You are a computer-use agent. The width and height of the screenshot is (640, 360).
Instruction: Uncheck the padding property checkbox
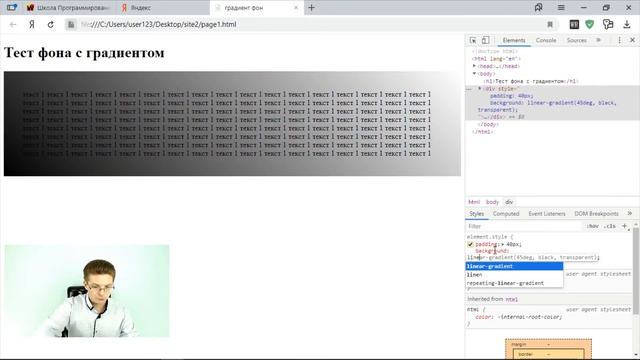tap(470, 244)
